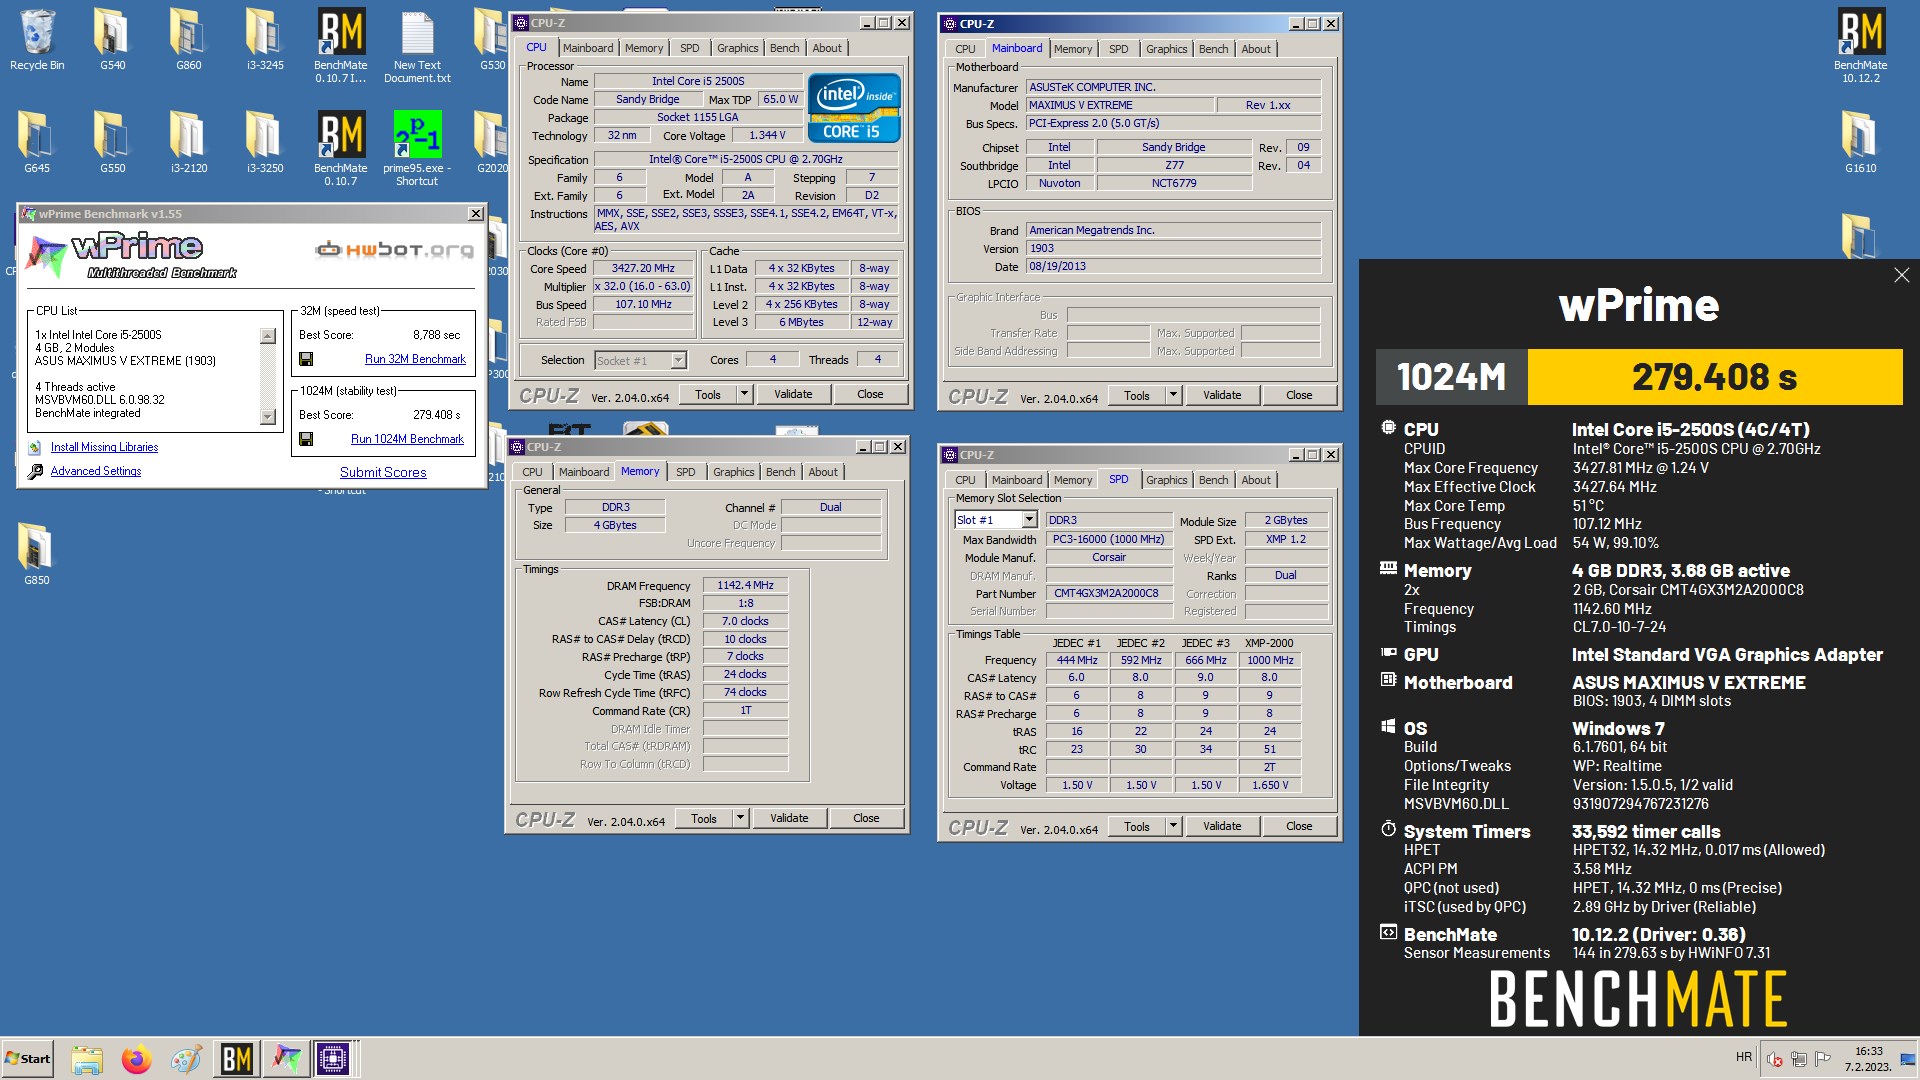Click the Install Missing Libraries icon
The image size is (1920, 1080).
point(35,447)
